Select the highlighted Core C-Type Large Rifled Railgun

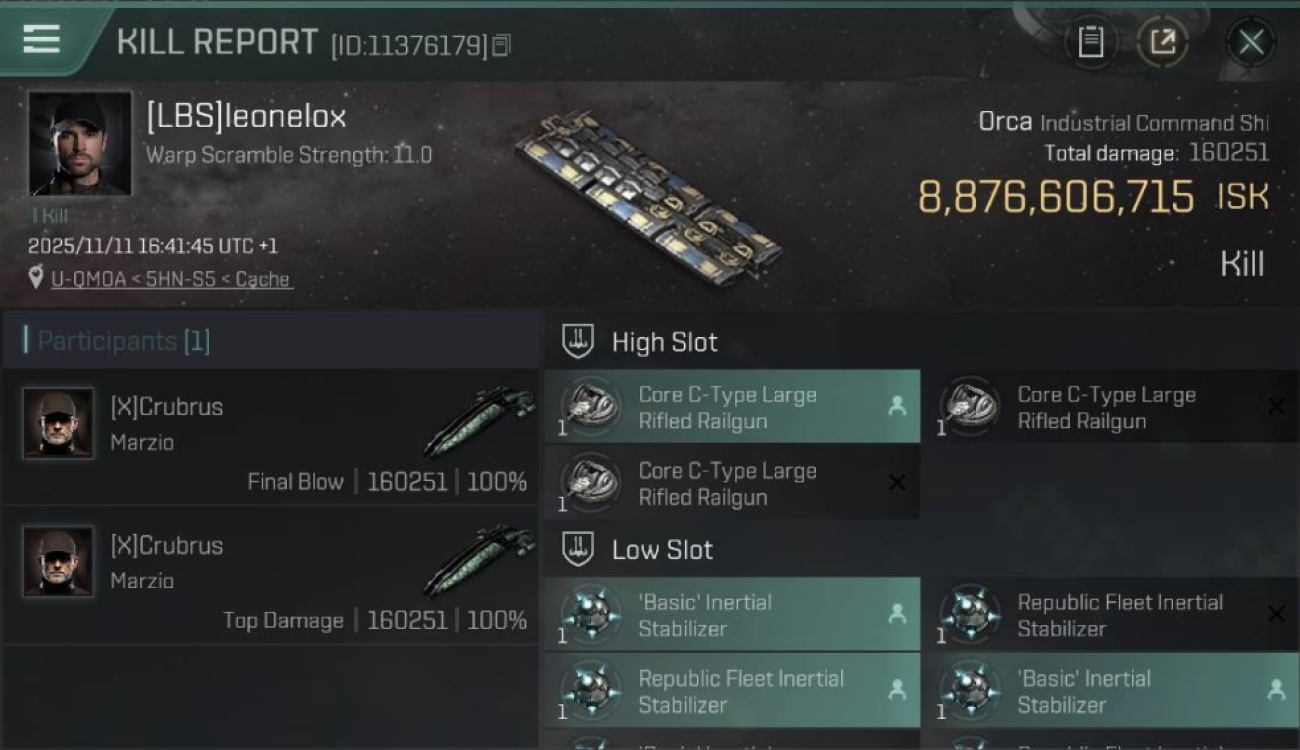pos(730,408)
